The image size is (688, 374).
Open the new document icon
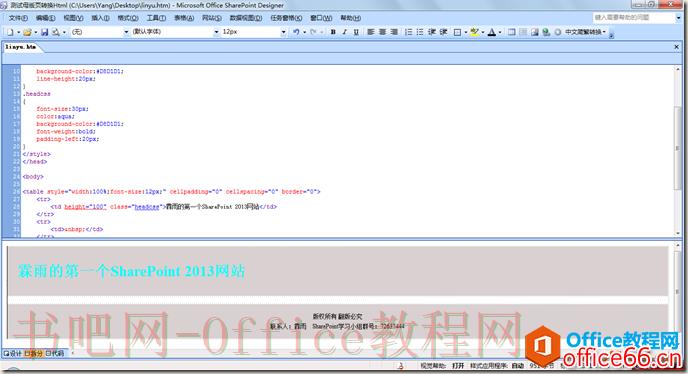click(x=10, y=32)
